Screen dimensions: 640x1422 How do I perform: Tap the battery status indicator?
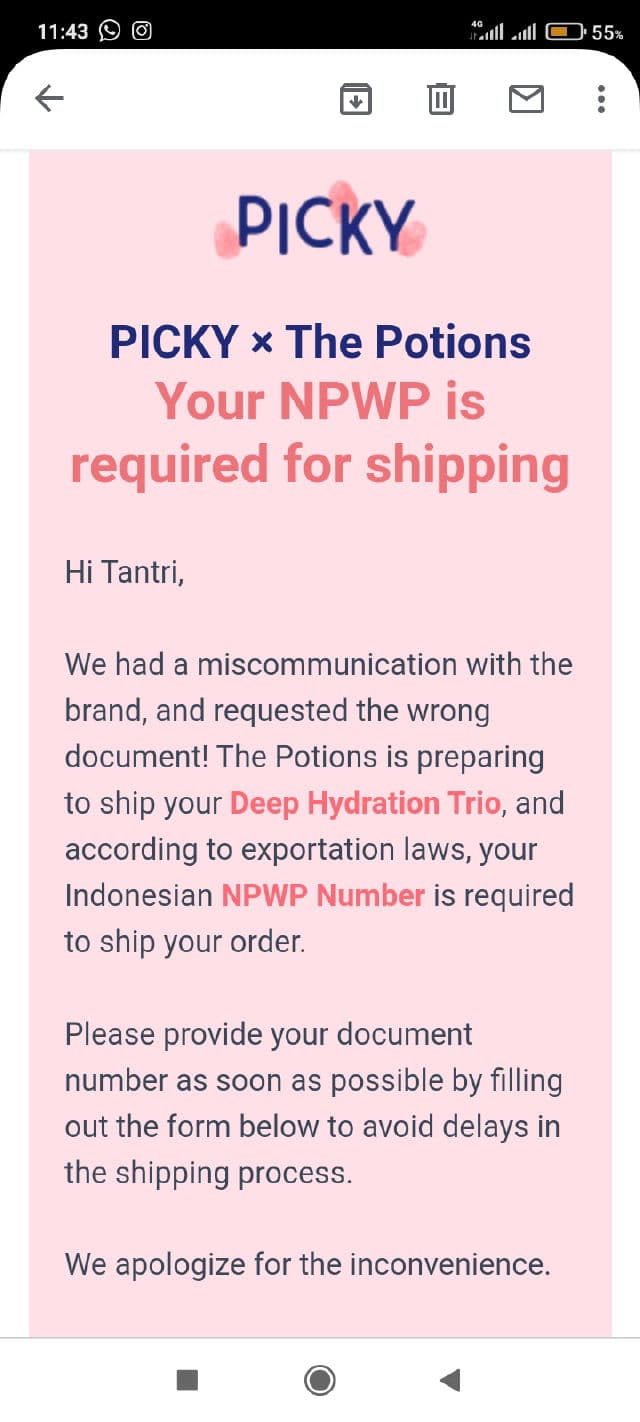coord(566,32)
